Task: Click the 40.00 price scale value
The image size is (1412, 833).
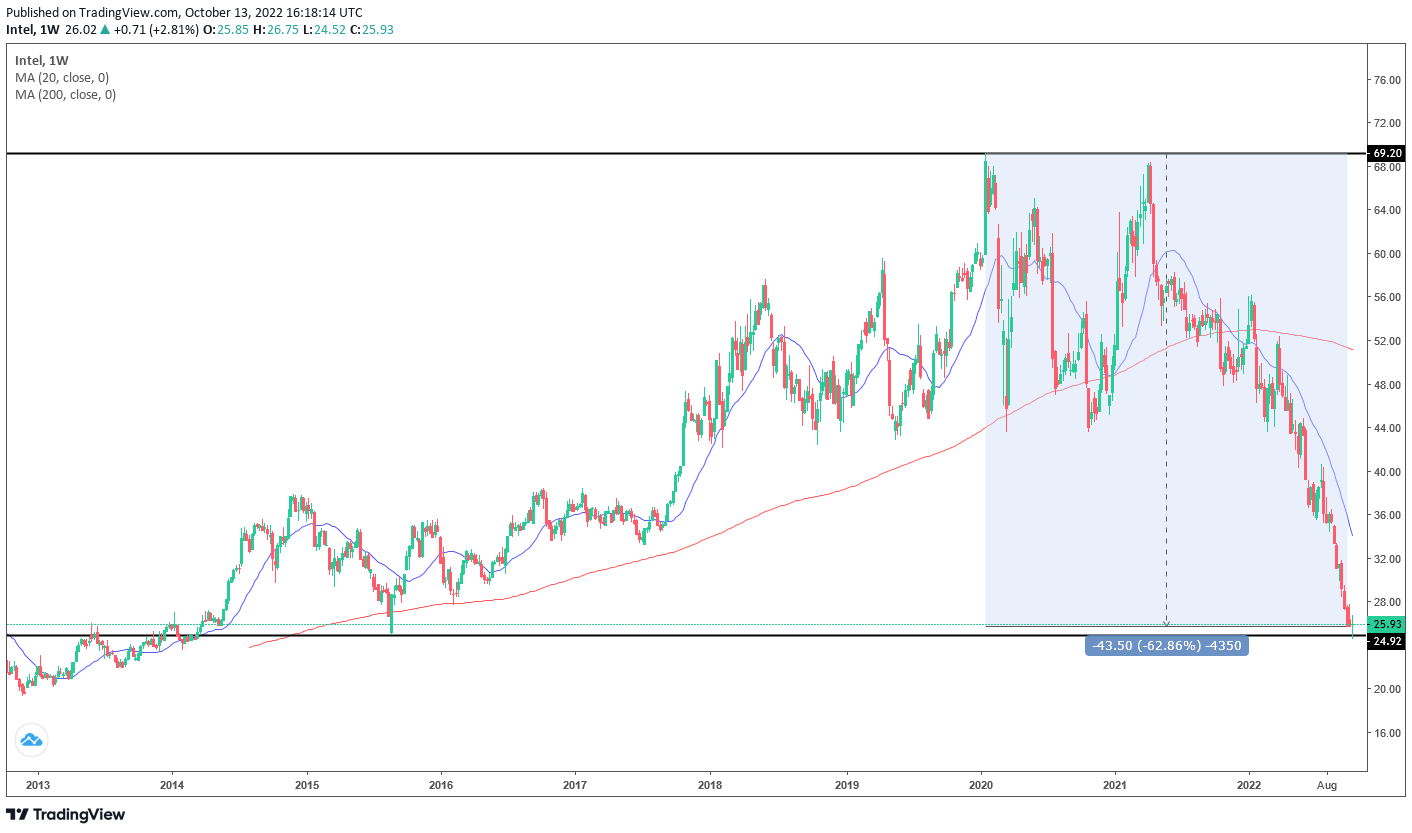Action: (1387, 471)
